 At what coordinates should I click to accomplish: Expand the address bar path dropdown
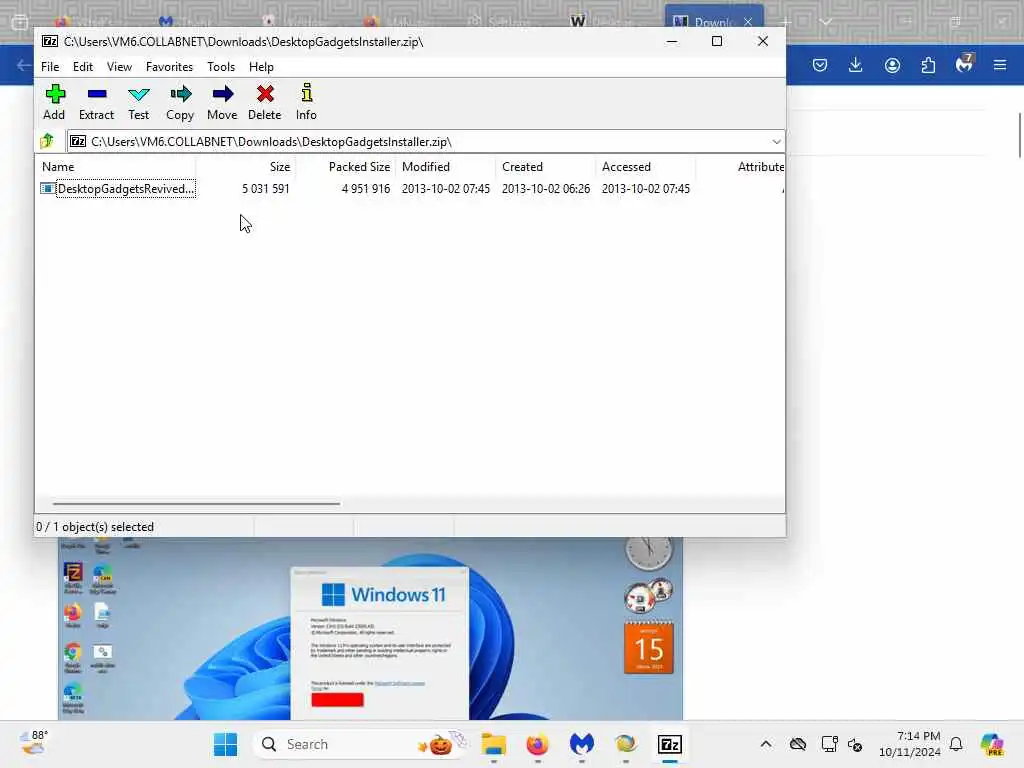pyautogui.click(x=776, y=142)
